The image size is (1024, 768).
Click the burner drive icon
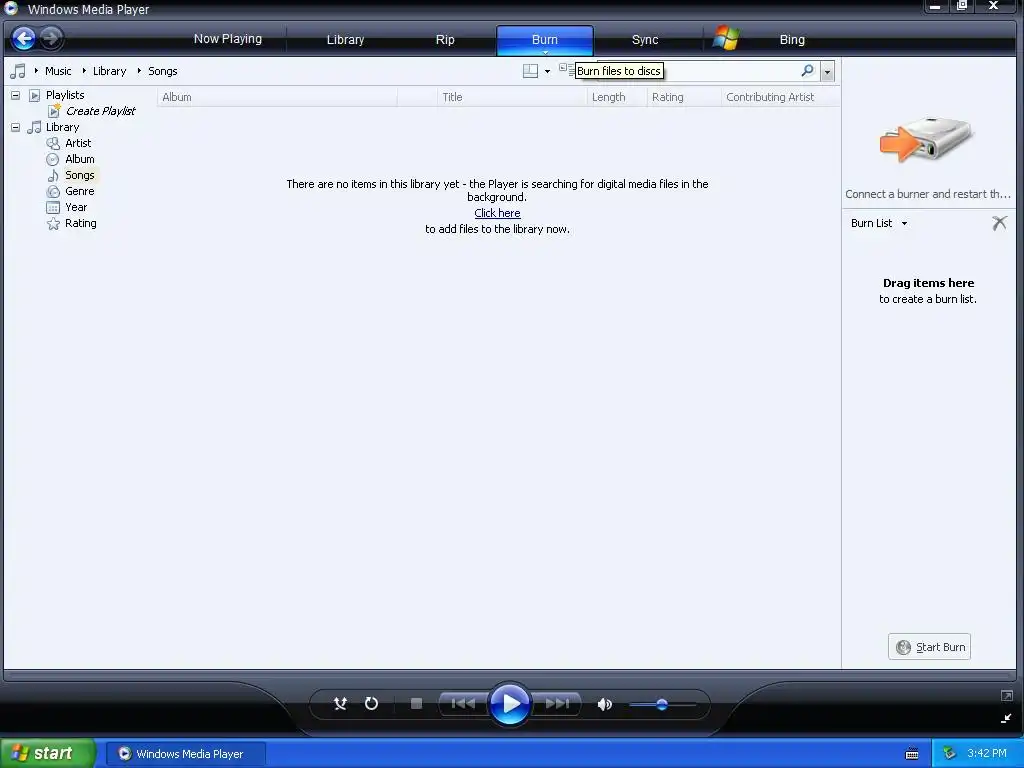(x=927, y=139)
